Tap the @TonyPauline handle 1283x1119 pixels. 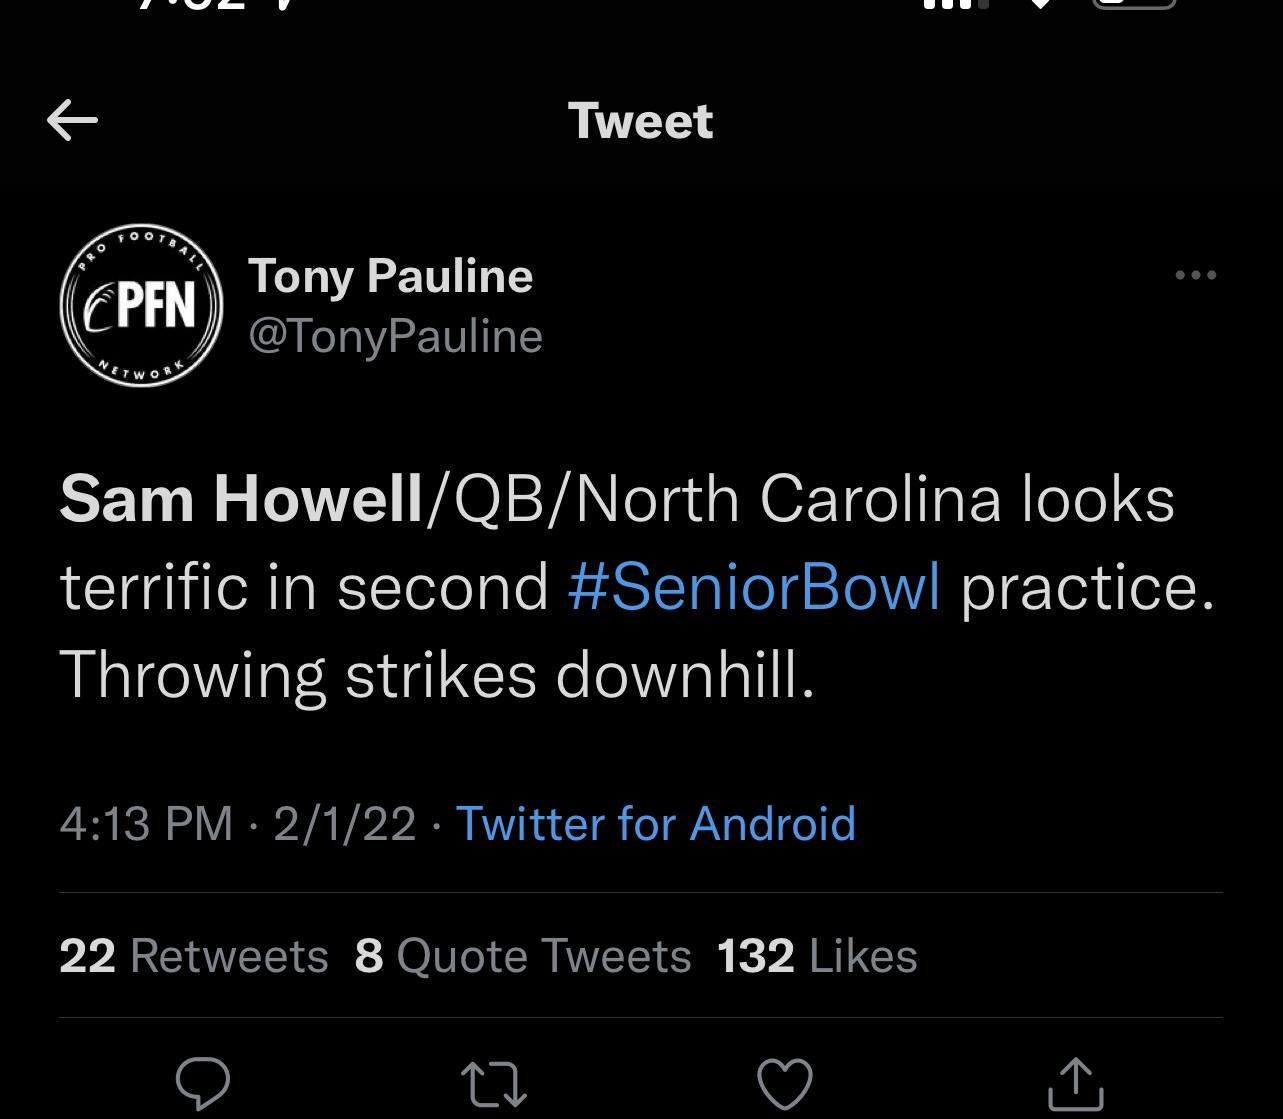pyautogui.click(x=395, y=336)
